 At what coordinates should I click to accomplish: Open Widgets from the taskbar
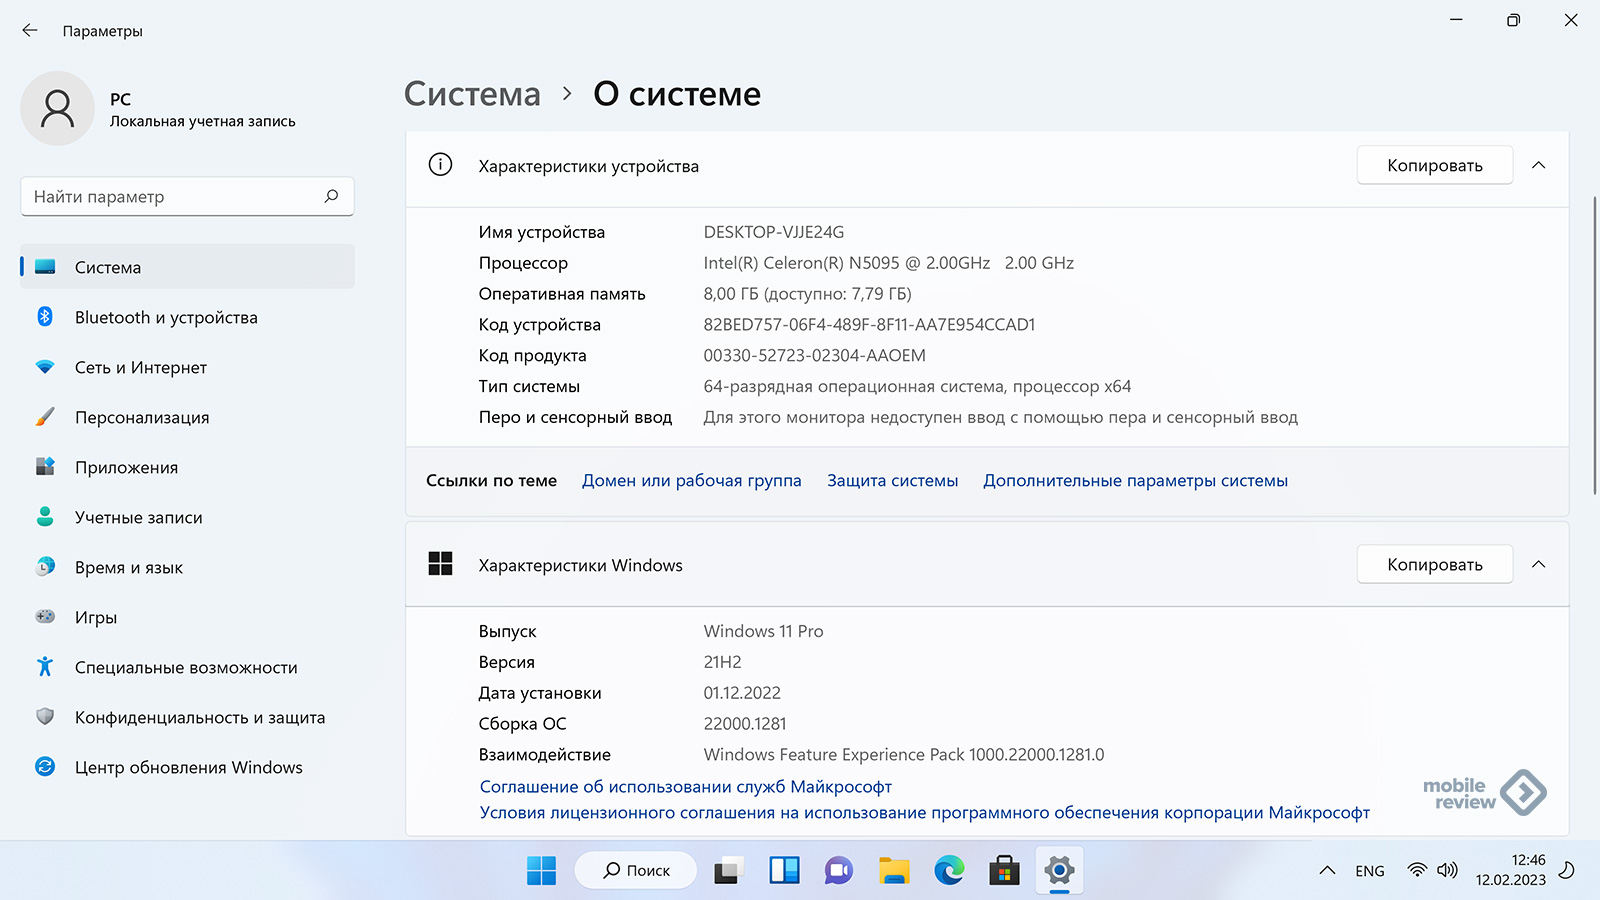tap(784, 871)
